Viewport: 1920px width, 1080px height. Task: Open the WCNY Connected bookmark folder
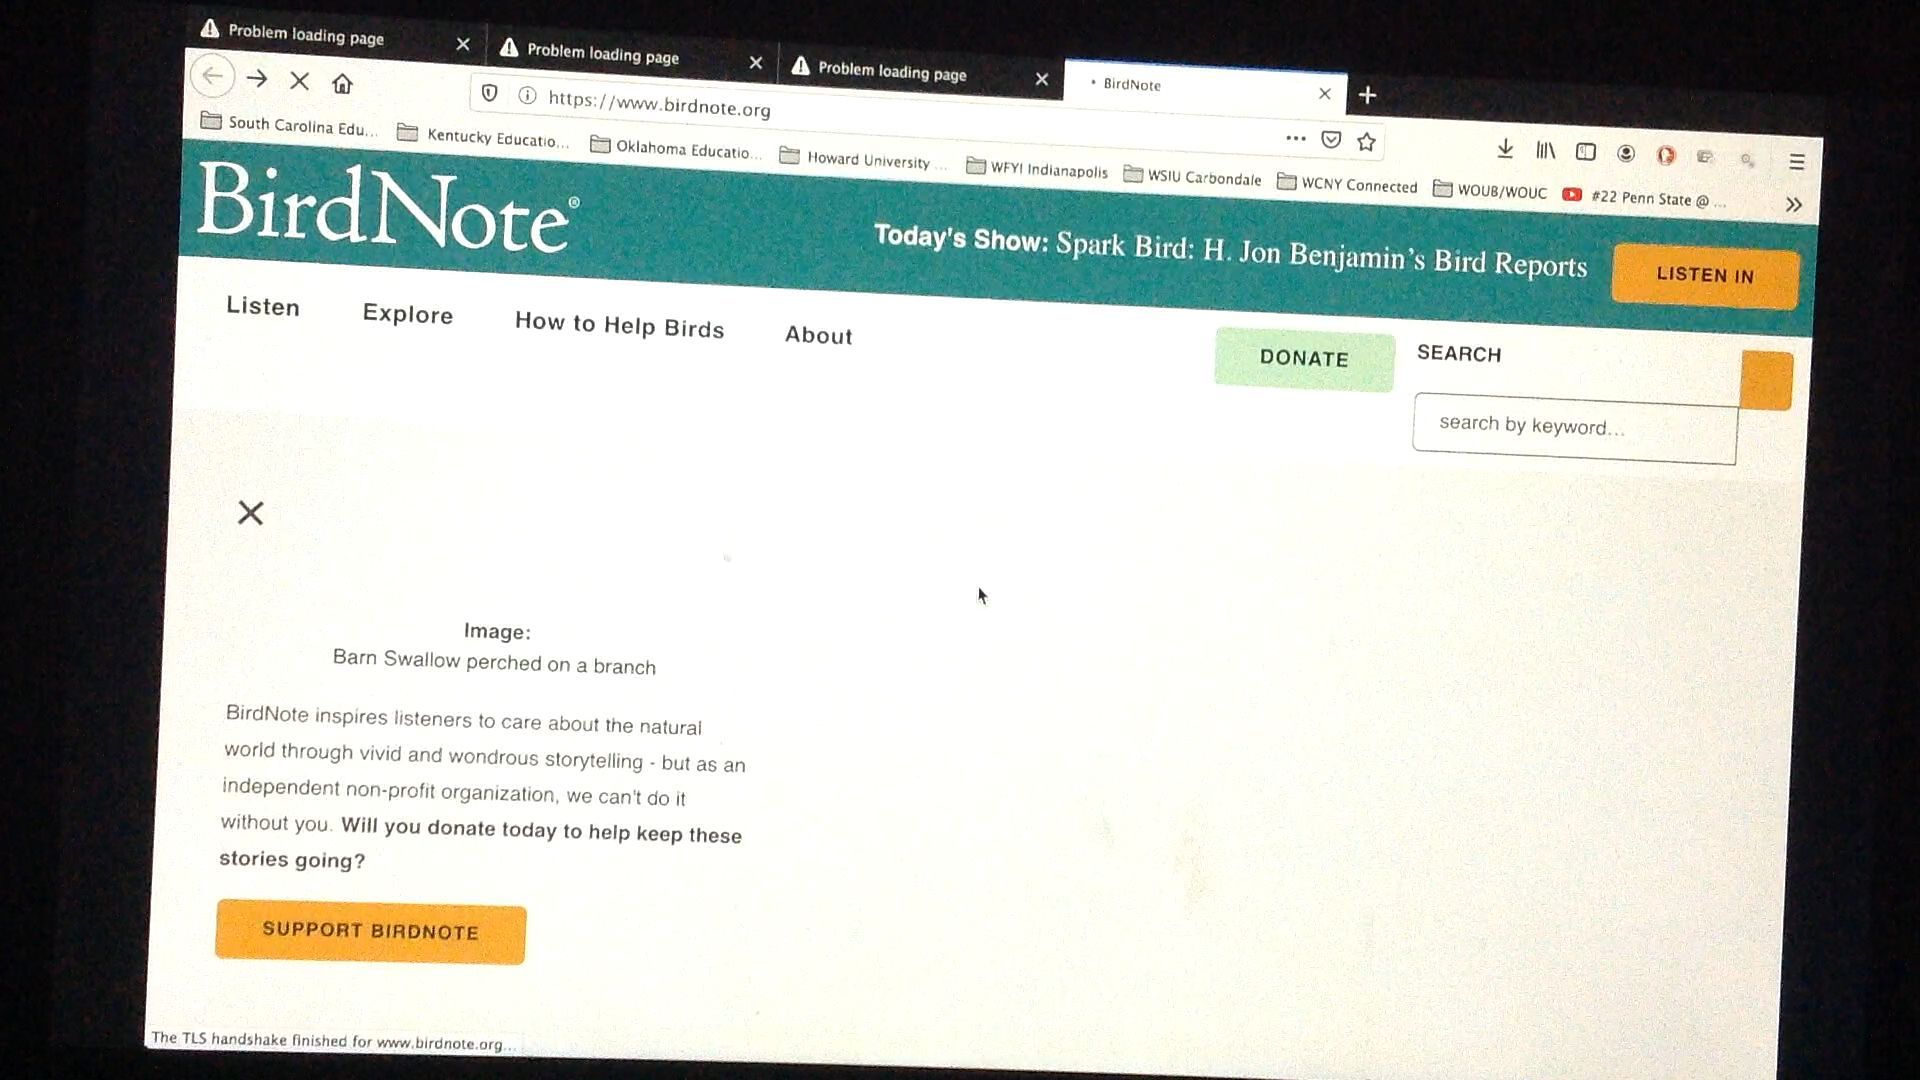click(x=1347, y=185)
